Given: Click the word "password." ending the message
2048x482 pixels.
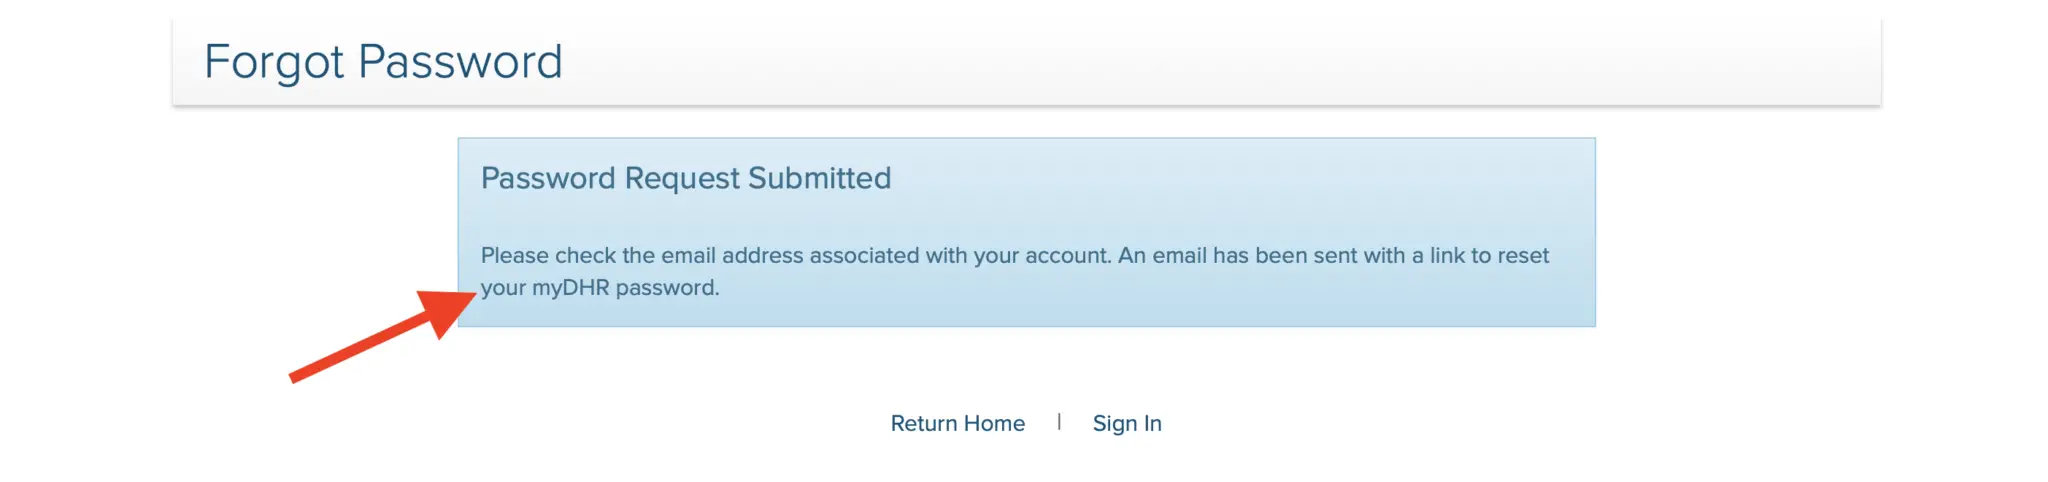Looking at the screenshot, I should pos(667,288).
